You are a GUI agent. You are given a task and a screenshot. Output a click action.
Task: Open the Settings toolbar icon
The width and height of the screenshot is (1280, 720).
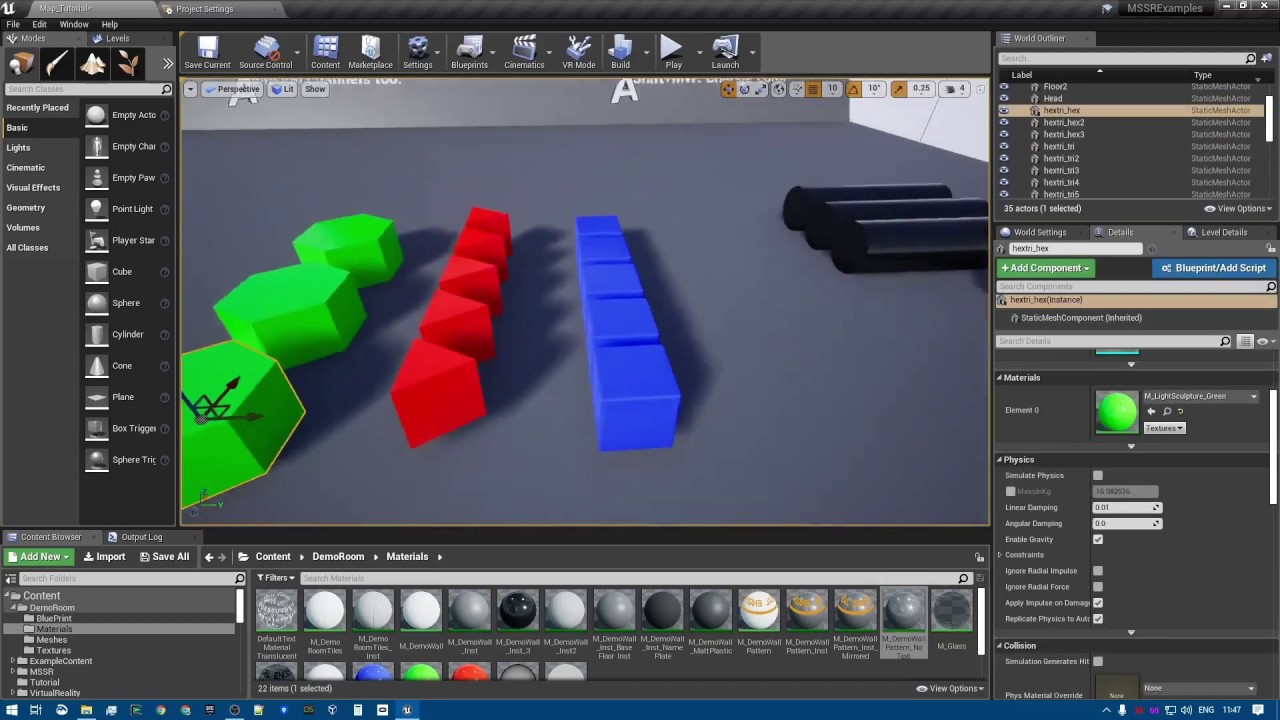[x=418, y=52]
